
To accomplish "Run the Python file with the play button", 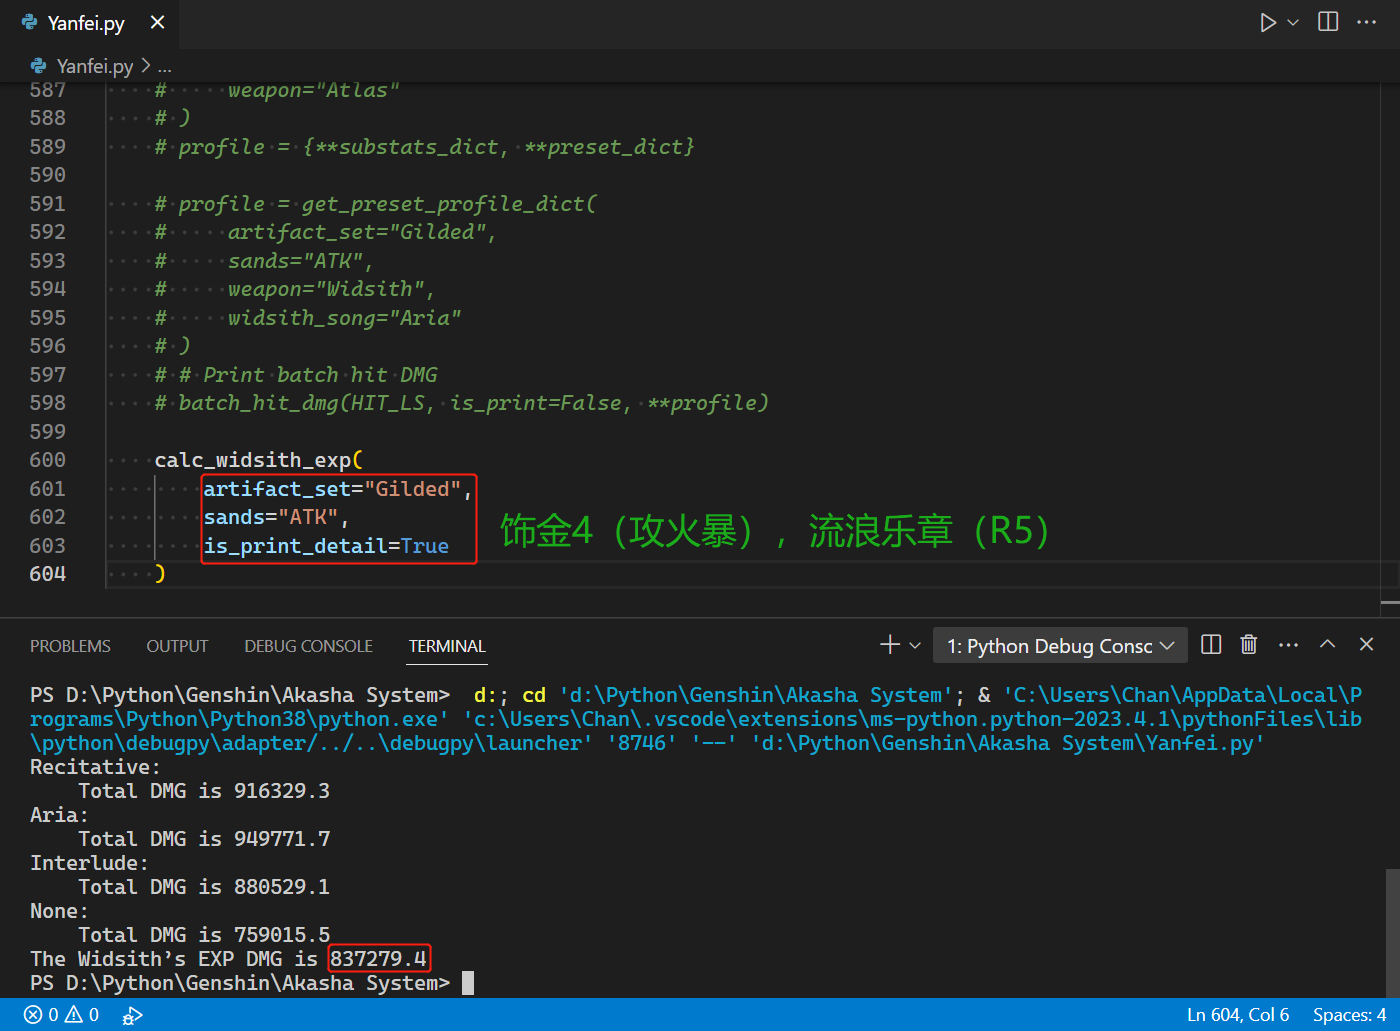I will (1267, 23).
